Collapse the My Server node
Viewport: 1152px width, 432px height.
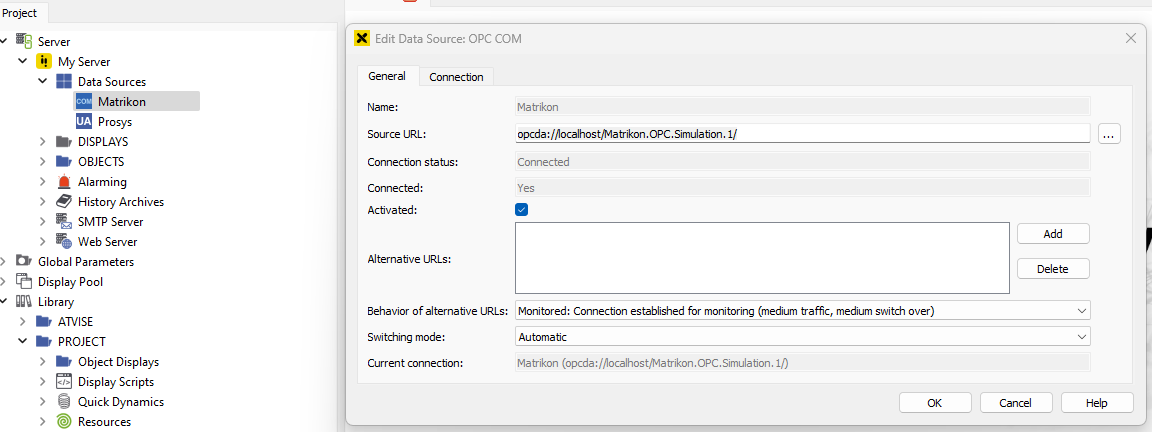click(x=23, y=62)
